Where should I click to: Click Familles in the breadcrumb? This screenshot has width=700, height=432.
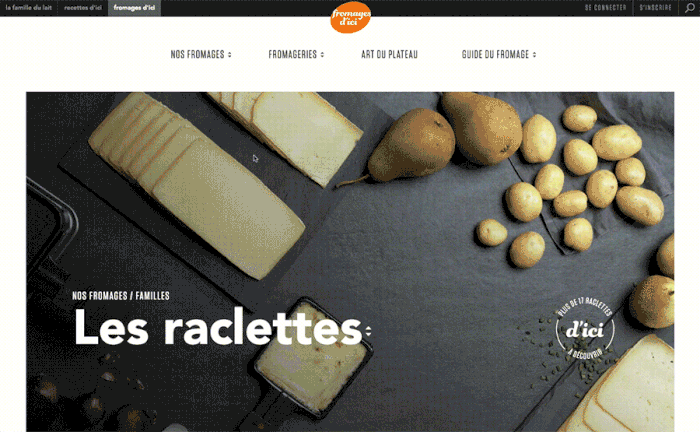[x=152, y=296]
